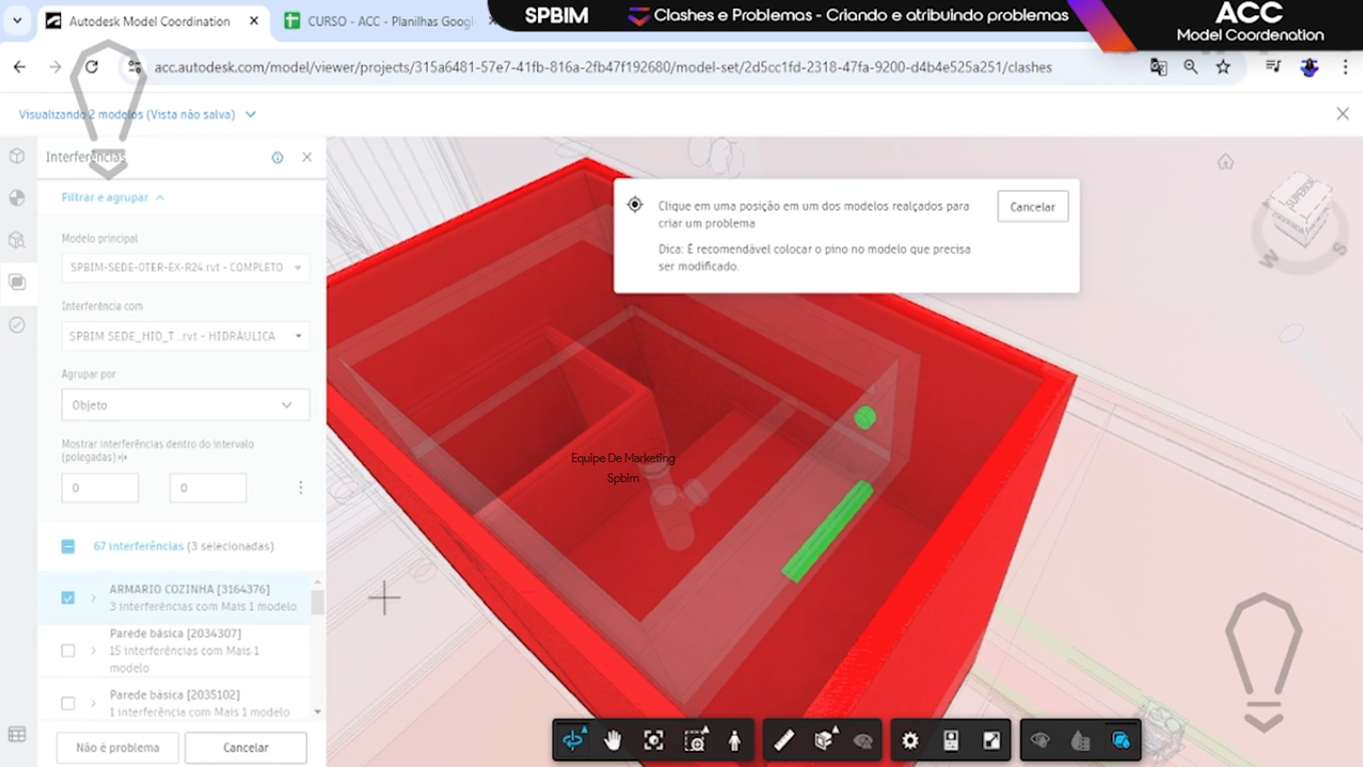Check the Parede básica [2035102] checkbox
Viewport: 1363px width, 767px height.
(x=68, y=703)
